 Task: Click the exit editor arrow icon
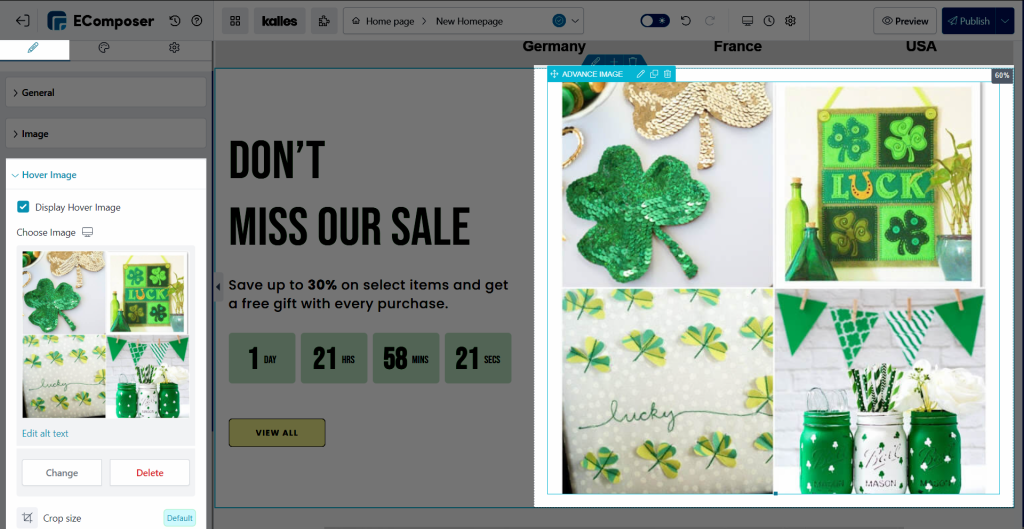tap(22, 21)
